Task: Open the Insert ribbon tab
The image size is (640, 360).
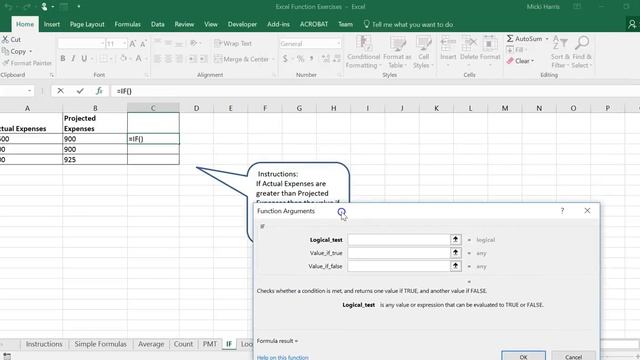Action: (x=52, y=24)
